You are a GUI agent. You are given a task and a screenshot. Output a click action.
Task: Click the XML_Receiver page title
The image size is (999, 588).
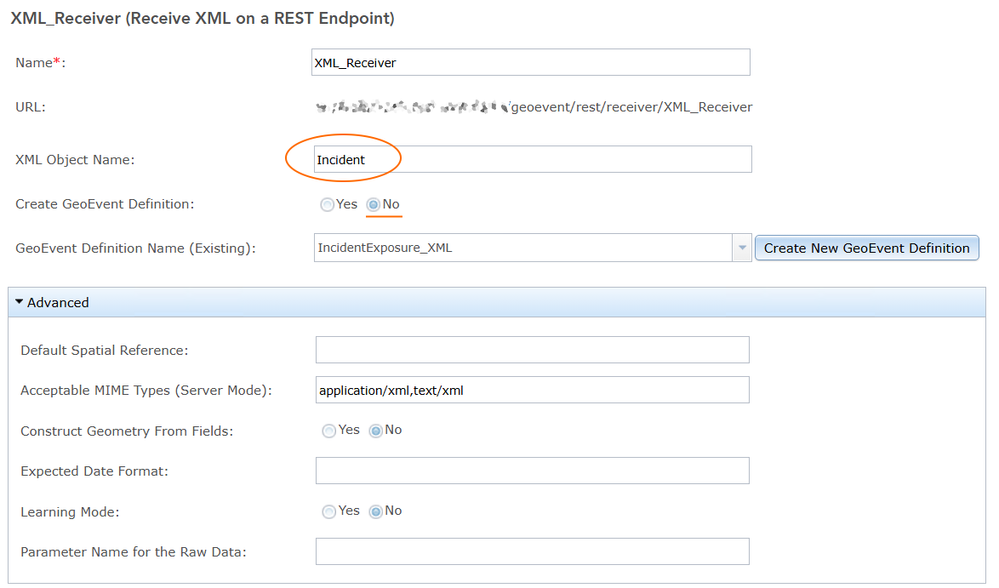[202, 18]
